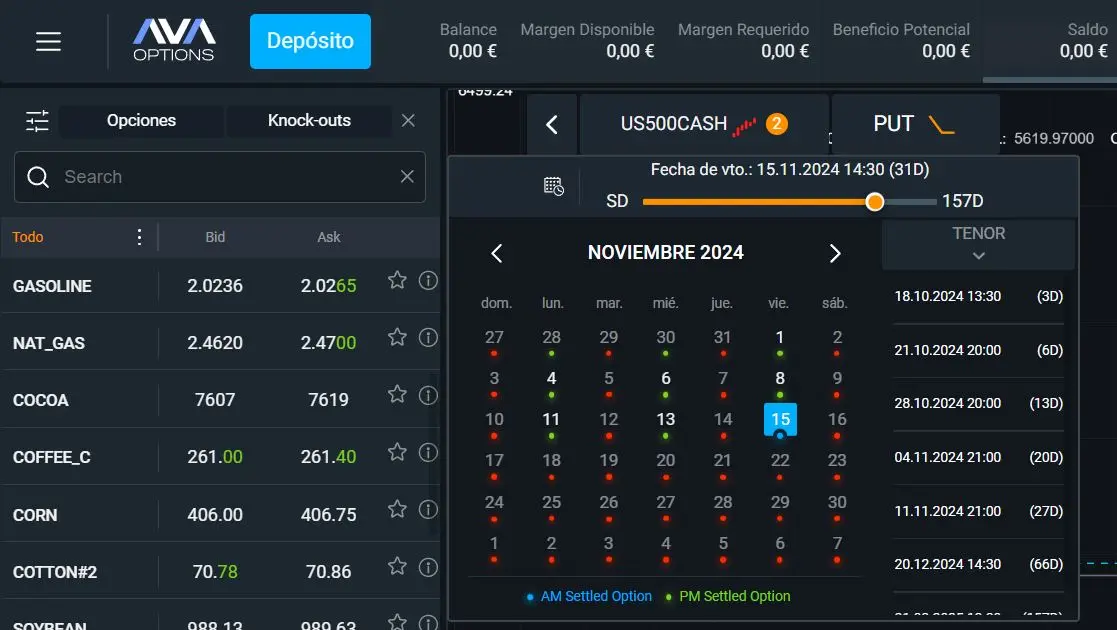The height and width of the screenshot is (630, 1117).
Task: Click the calendar clock icon
Action: pyautogui.click(x=553, y=186)
